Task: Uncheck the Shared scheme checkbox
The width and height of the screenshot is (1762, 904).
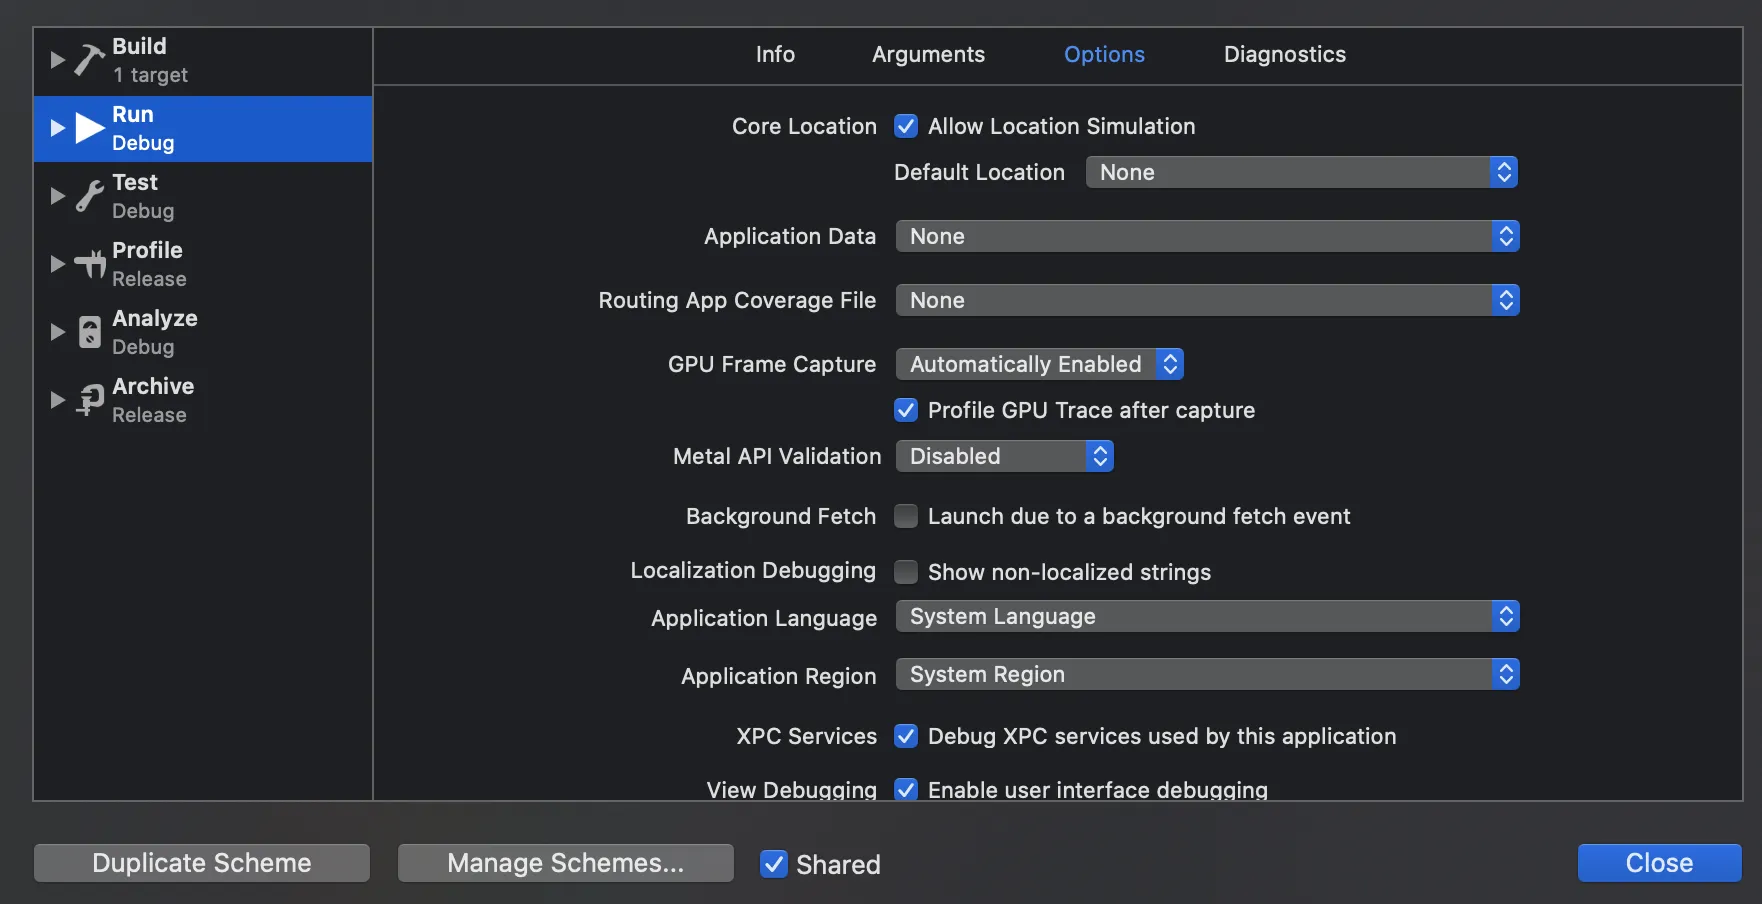Action: click(774, 864)
